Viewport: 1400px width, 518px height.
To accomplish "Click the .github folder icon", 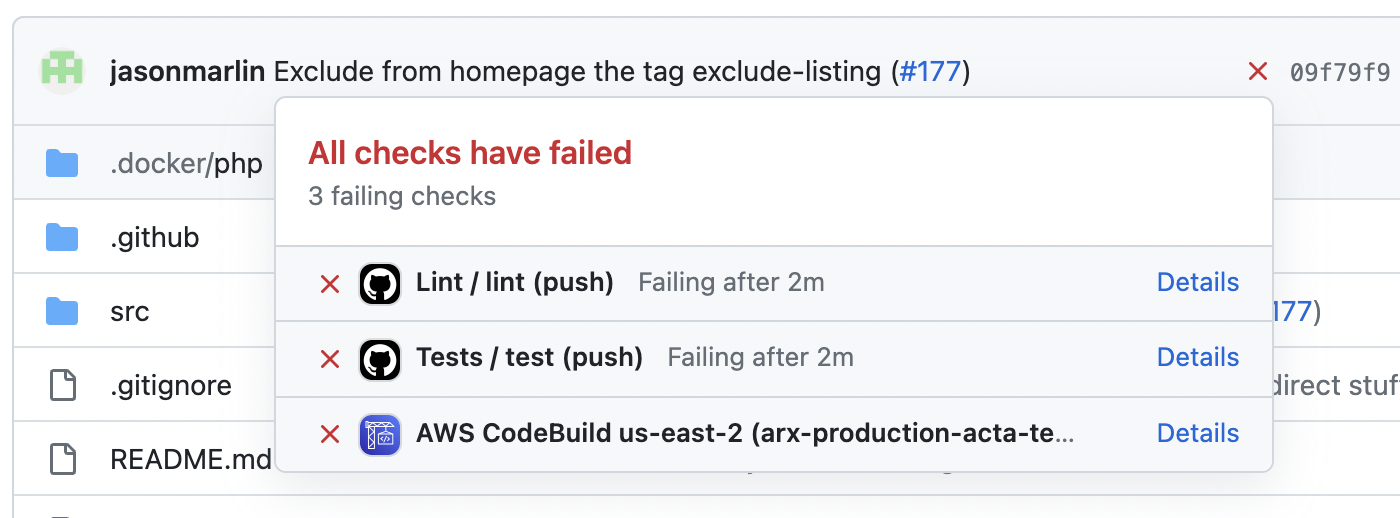I will pos(62,237).
